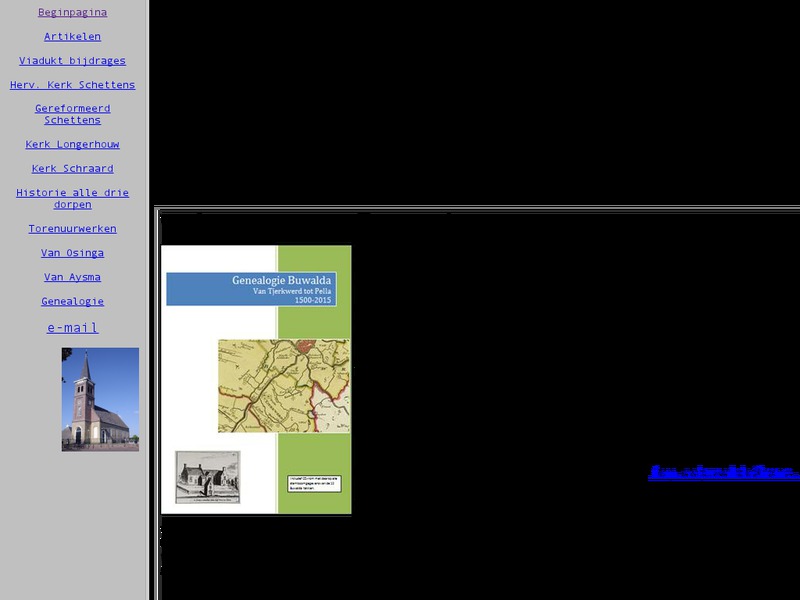Image resolution: width=800 pixels, height=600 pixels.
Task: Visit the Torenuurwerken page
Action: point(72,228)
